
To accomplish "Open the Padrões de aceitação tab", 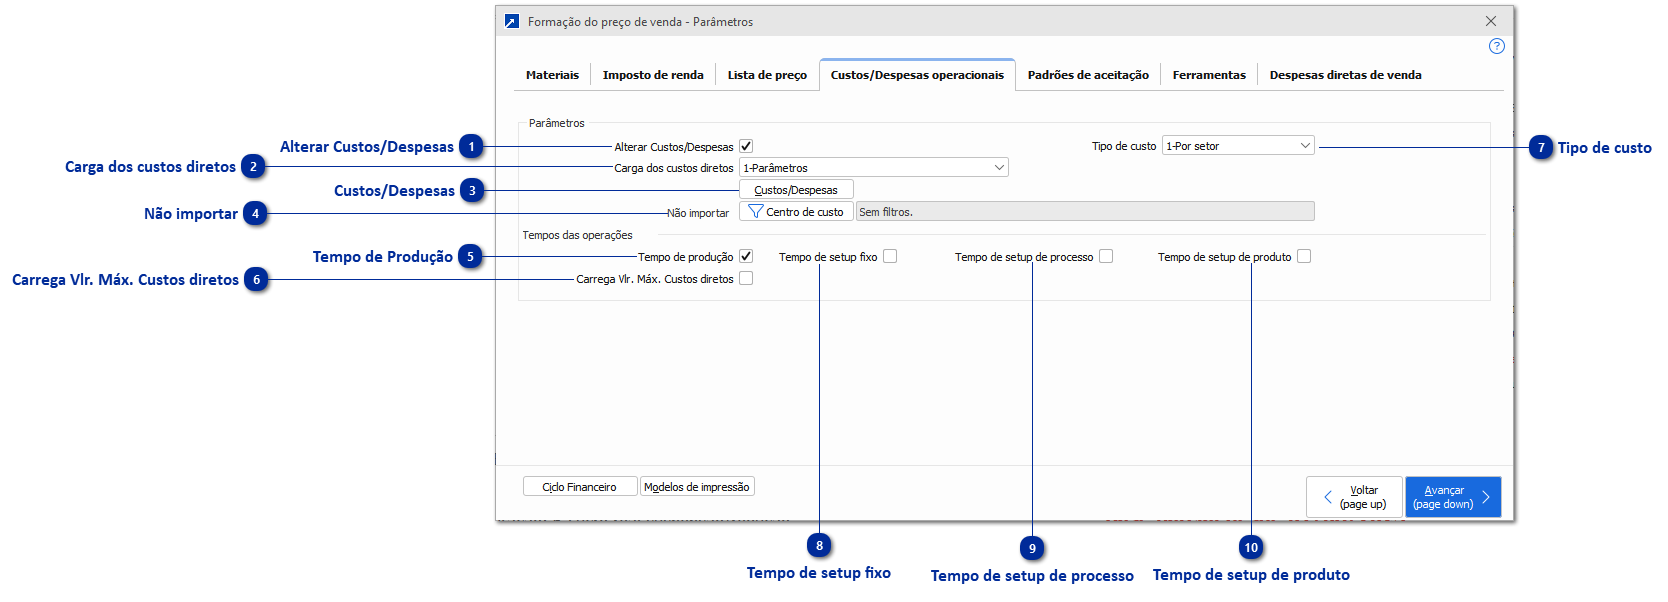I will [x=1088, y=75].
